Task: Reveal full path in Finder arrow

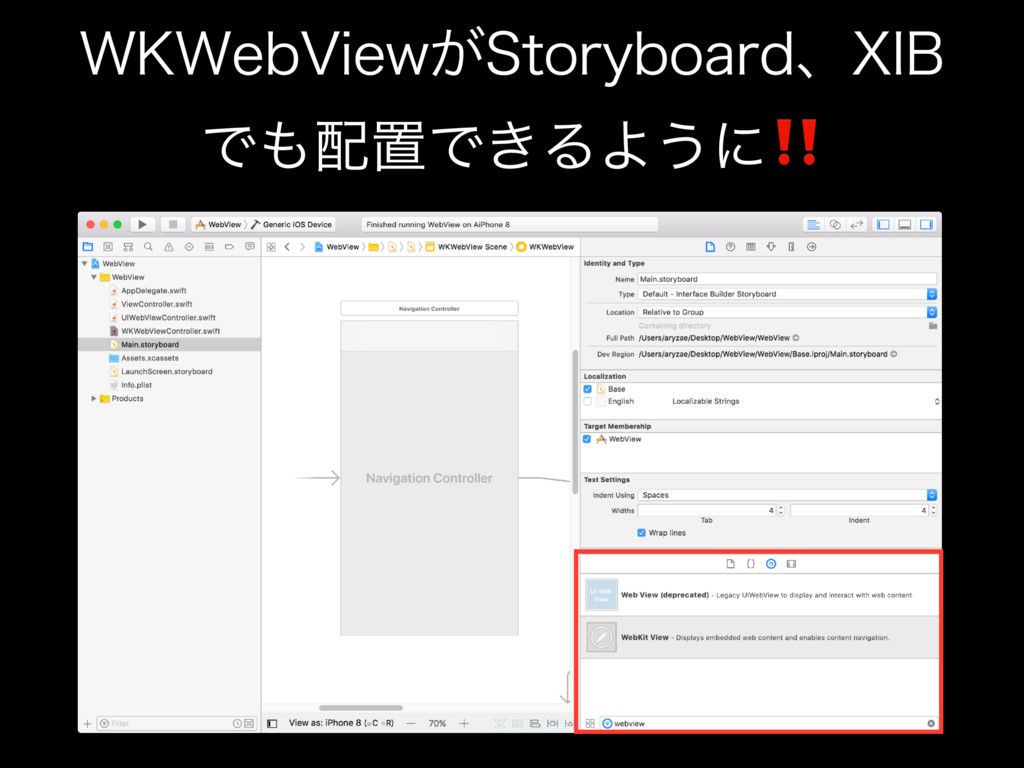Action: pyautogui.click(x=796, y=338)
